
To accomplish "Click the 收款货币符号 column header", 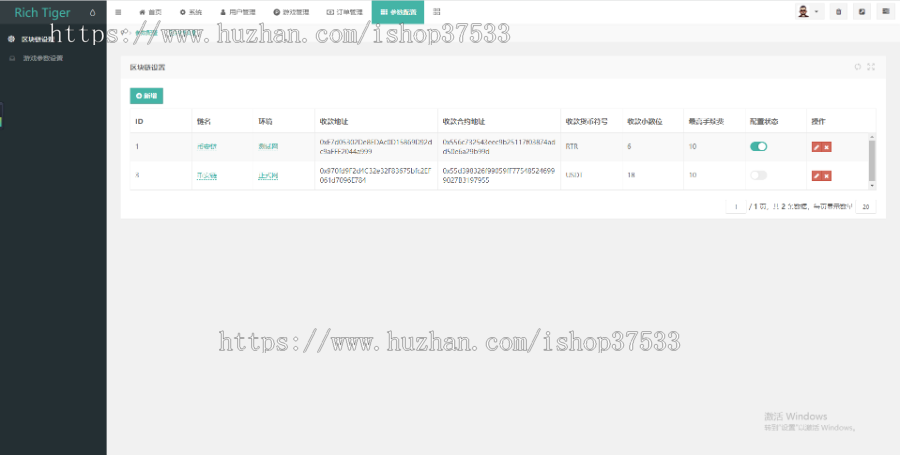I will (587, 122).
